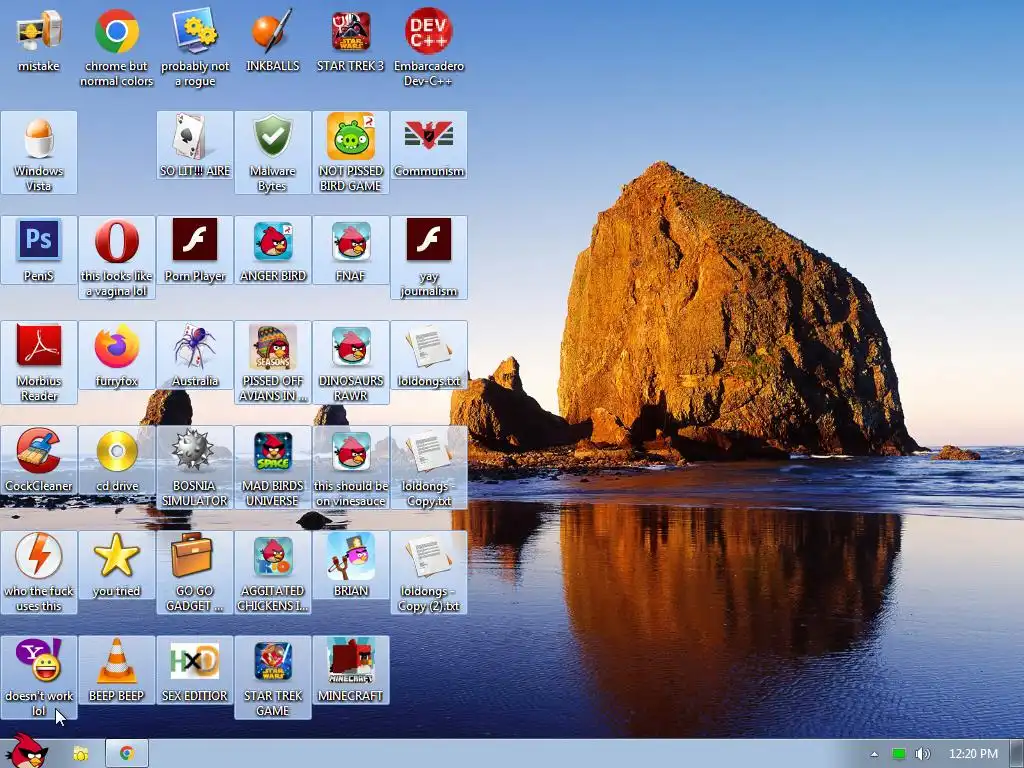Select the 'mistake' computer icon
The height and width of the screenshot is (768, 1024).
pyautogui.click(x=39, y=31)
